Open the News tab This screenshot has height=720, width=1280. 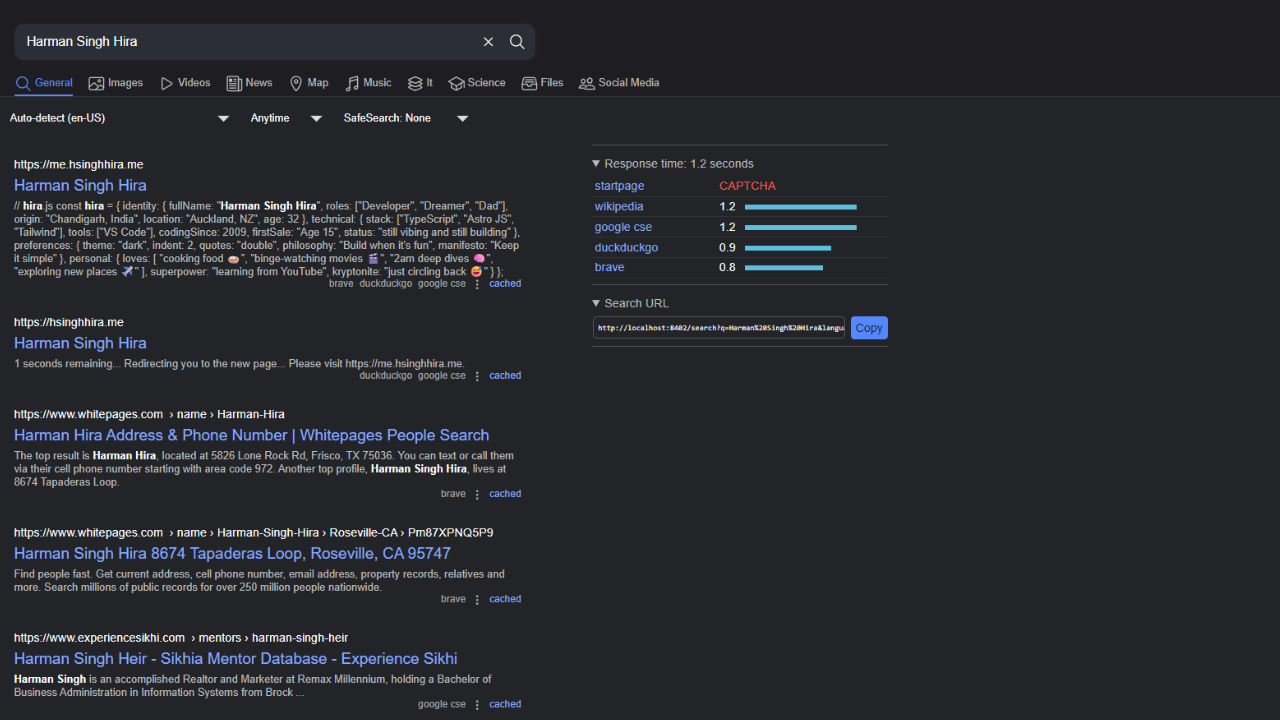249,83
